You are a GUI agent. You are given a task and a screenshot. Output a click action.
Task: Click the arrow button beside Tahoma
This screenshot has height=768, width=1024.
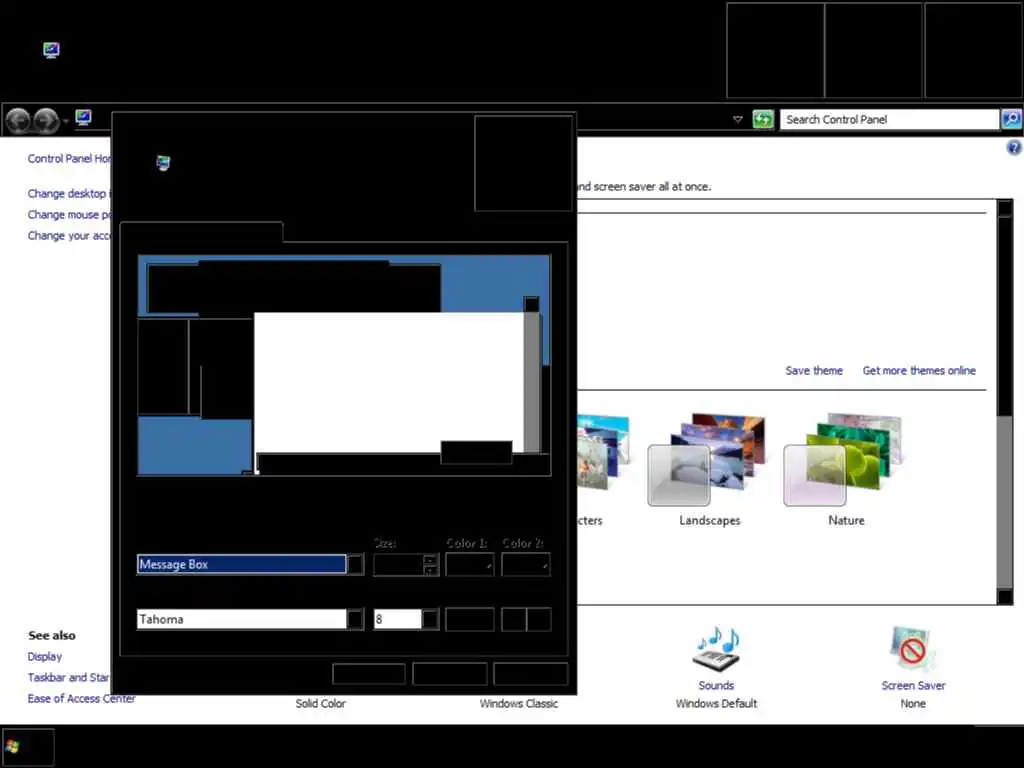355,619
